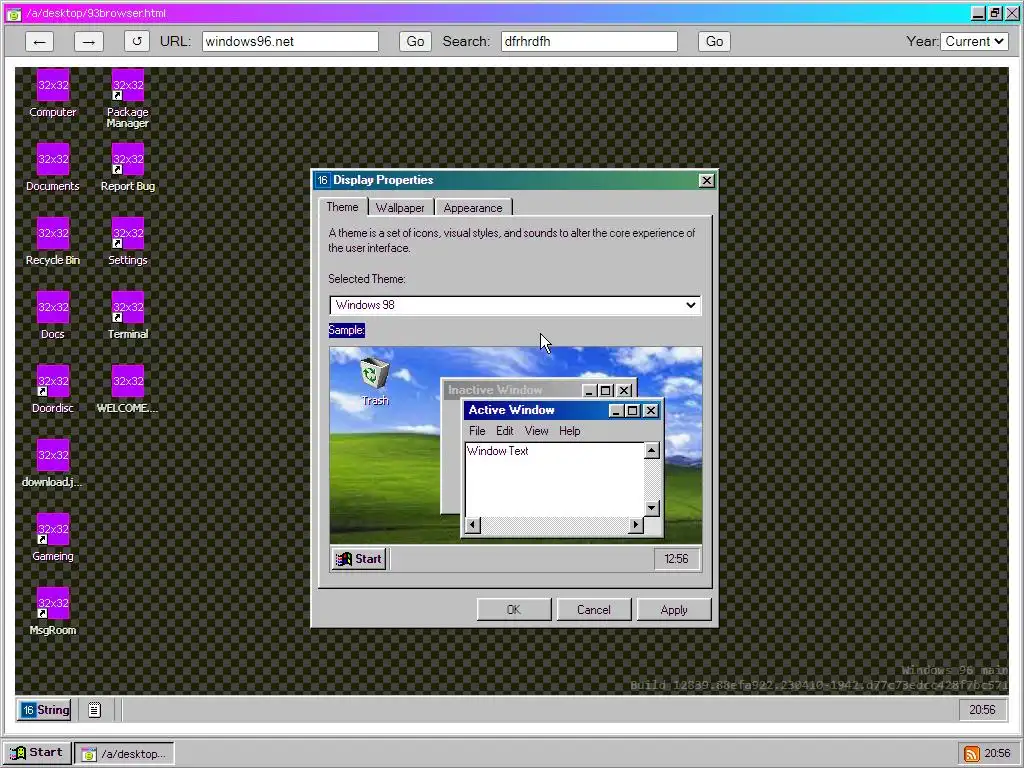
Task: Close the Display Properties dialog
Action: (706, 180)
